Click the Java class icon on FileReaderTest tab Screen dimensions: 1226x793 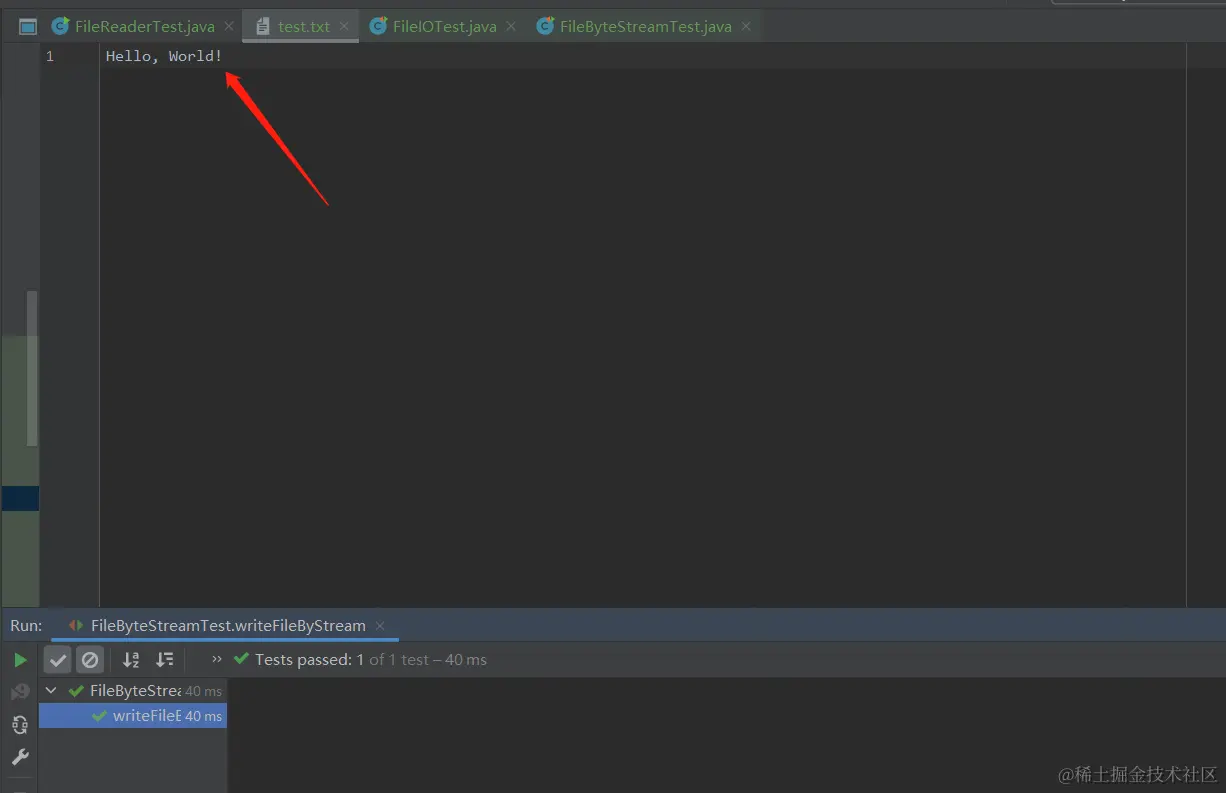click(61, 26)
